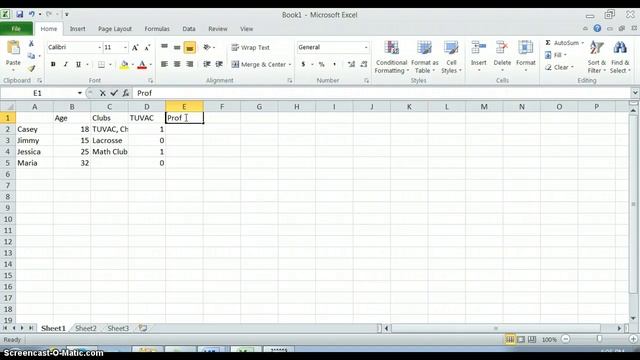Cancel entry with formula bar X
This screenshot has width=640, height=360.
(102, 93)
